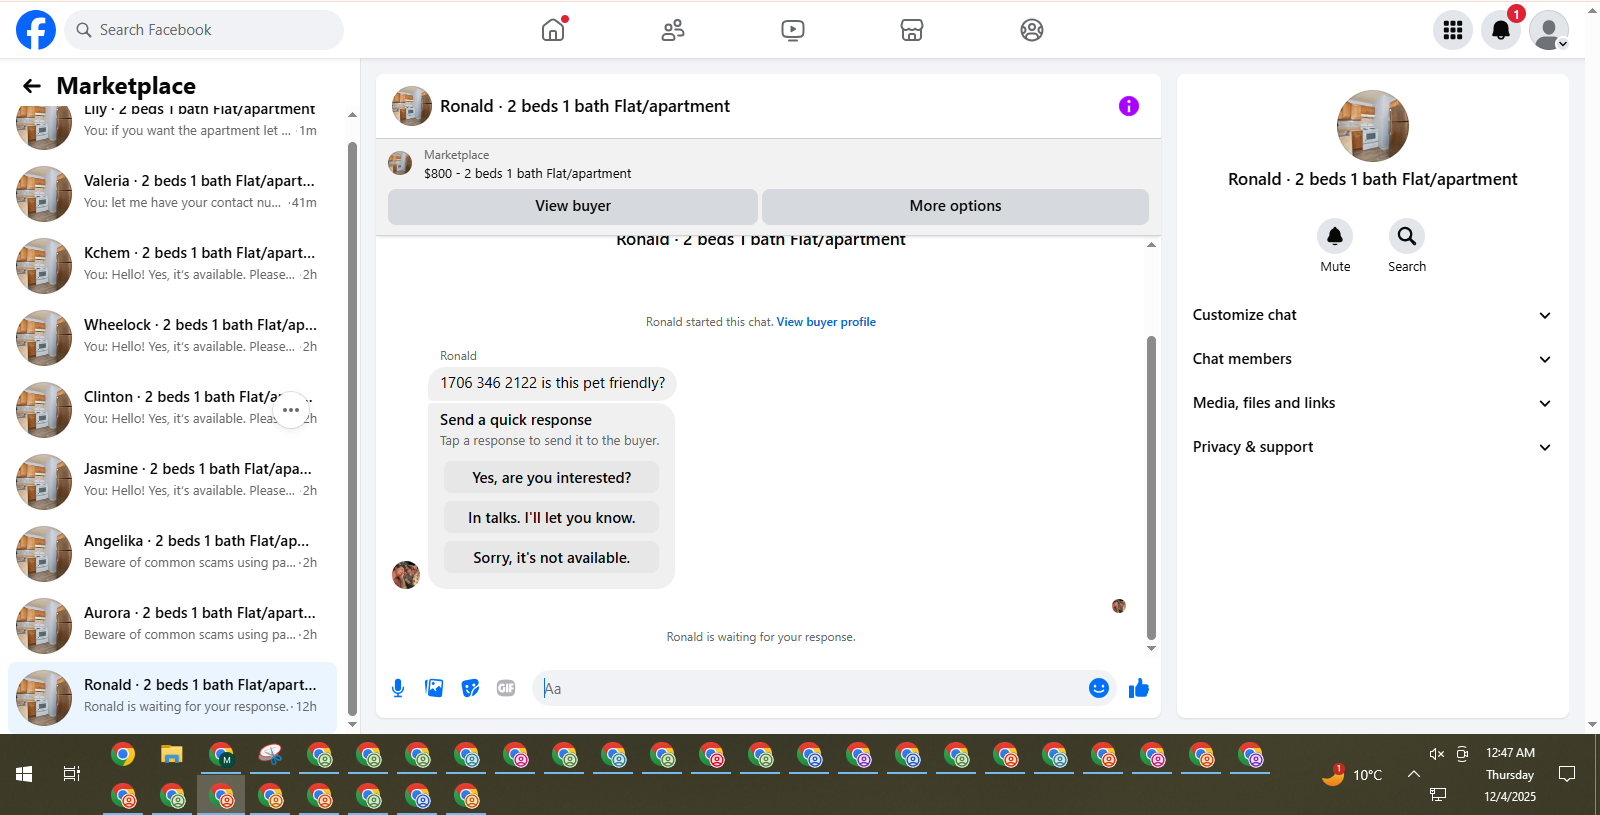Open Task View on the taskbar
The width and height of the screenshot is (1600, 815).
(x=72, y=774)
